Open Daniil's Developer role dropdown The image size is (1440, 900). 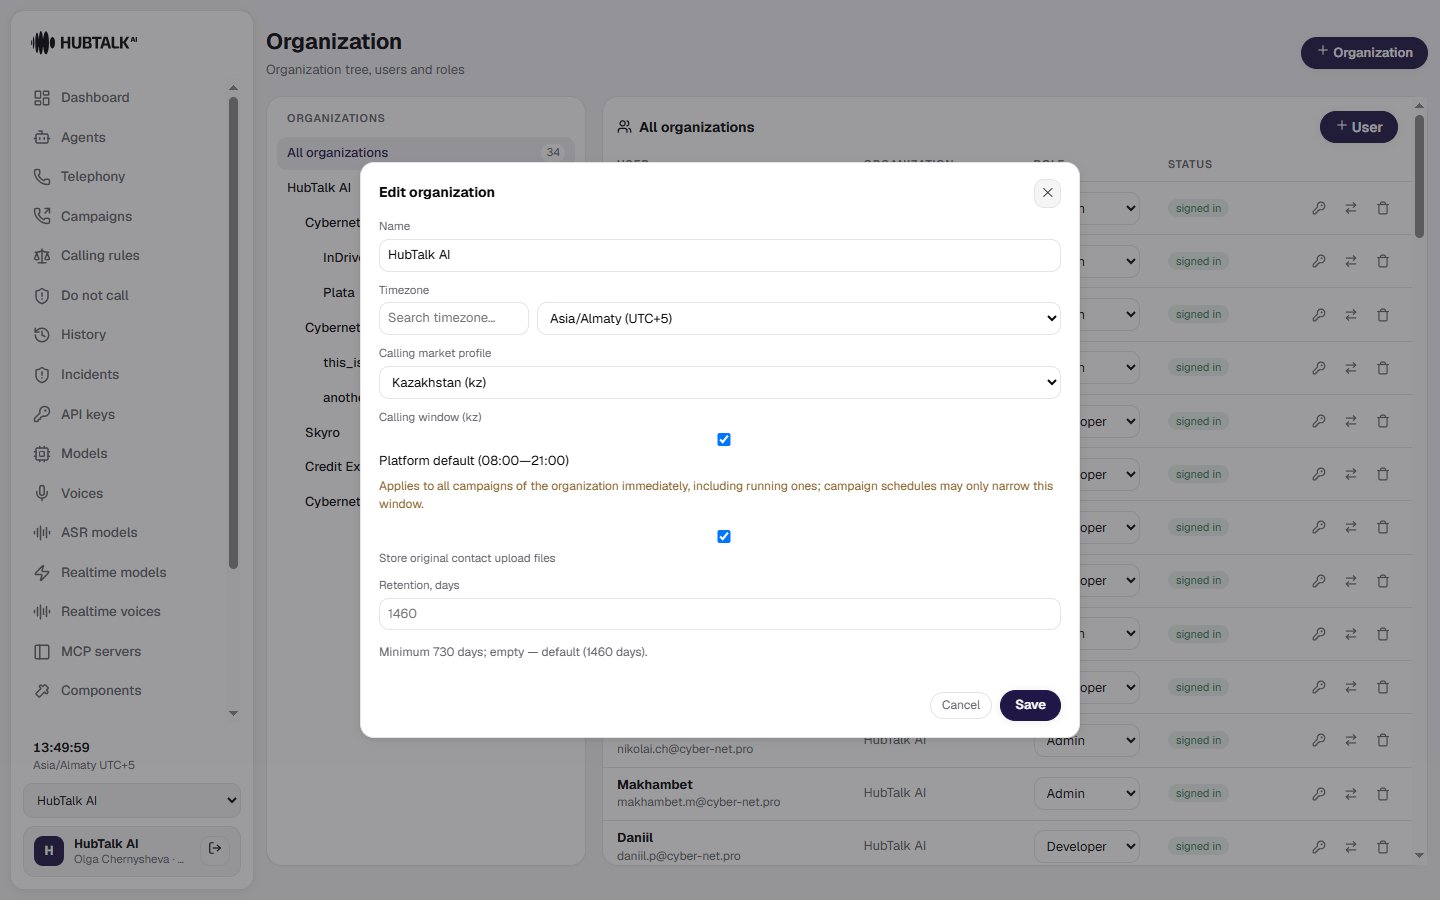1087,846
